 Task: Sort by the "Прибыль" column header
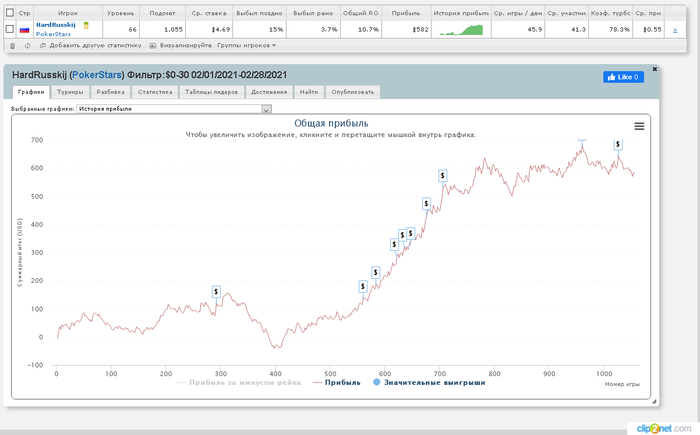[406, 13]
